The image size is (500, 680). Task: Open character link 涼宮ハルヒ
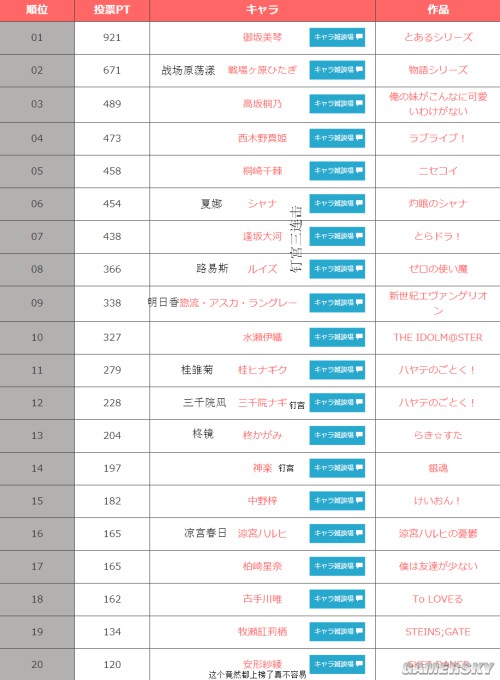(x=262, y=533)
